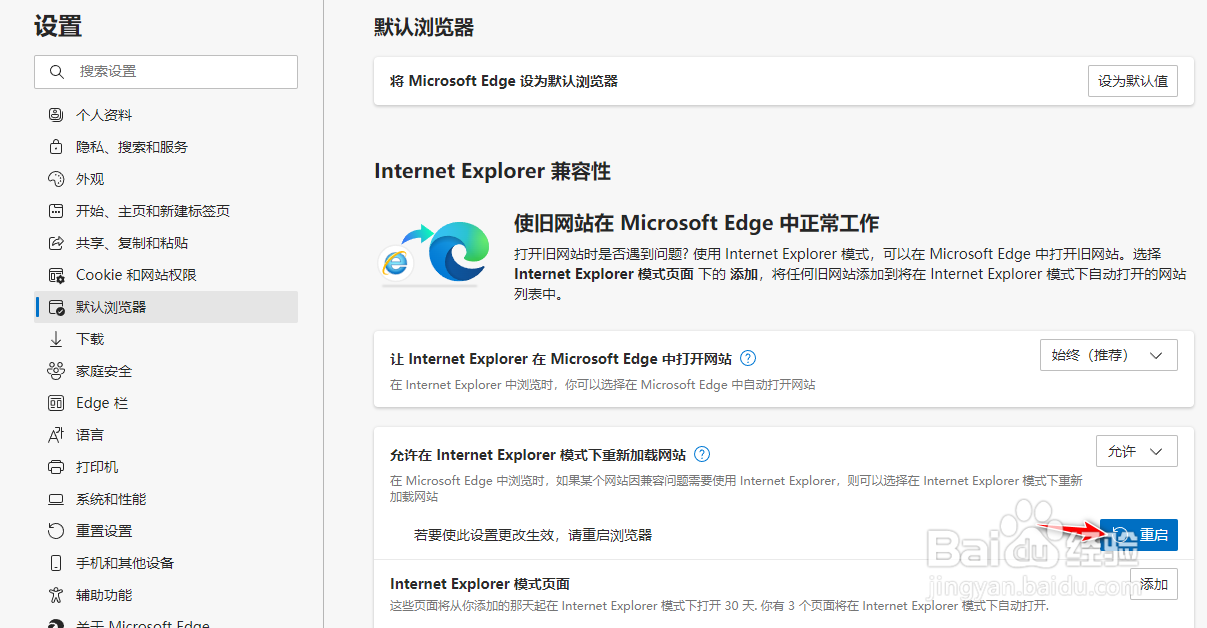
Task: Open 个人资料 settings page
Action: (x=166, y=115)
